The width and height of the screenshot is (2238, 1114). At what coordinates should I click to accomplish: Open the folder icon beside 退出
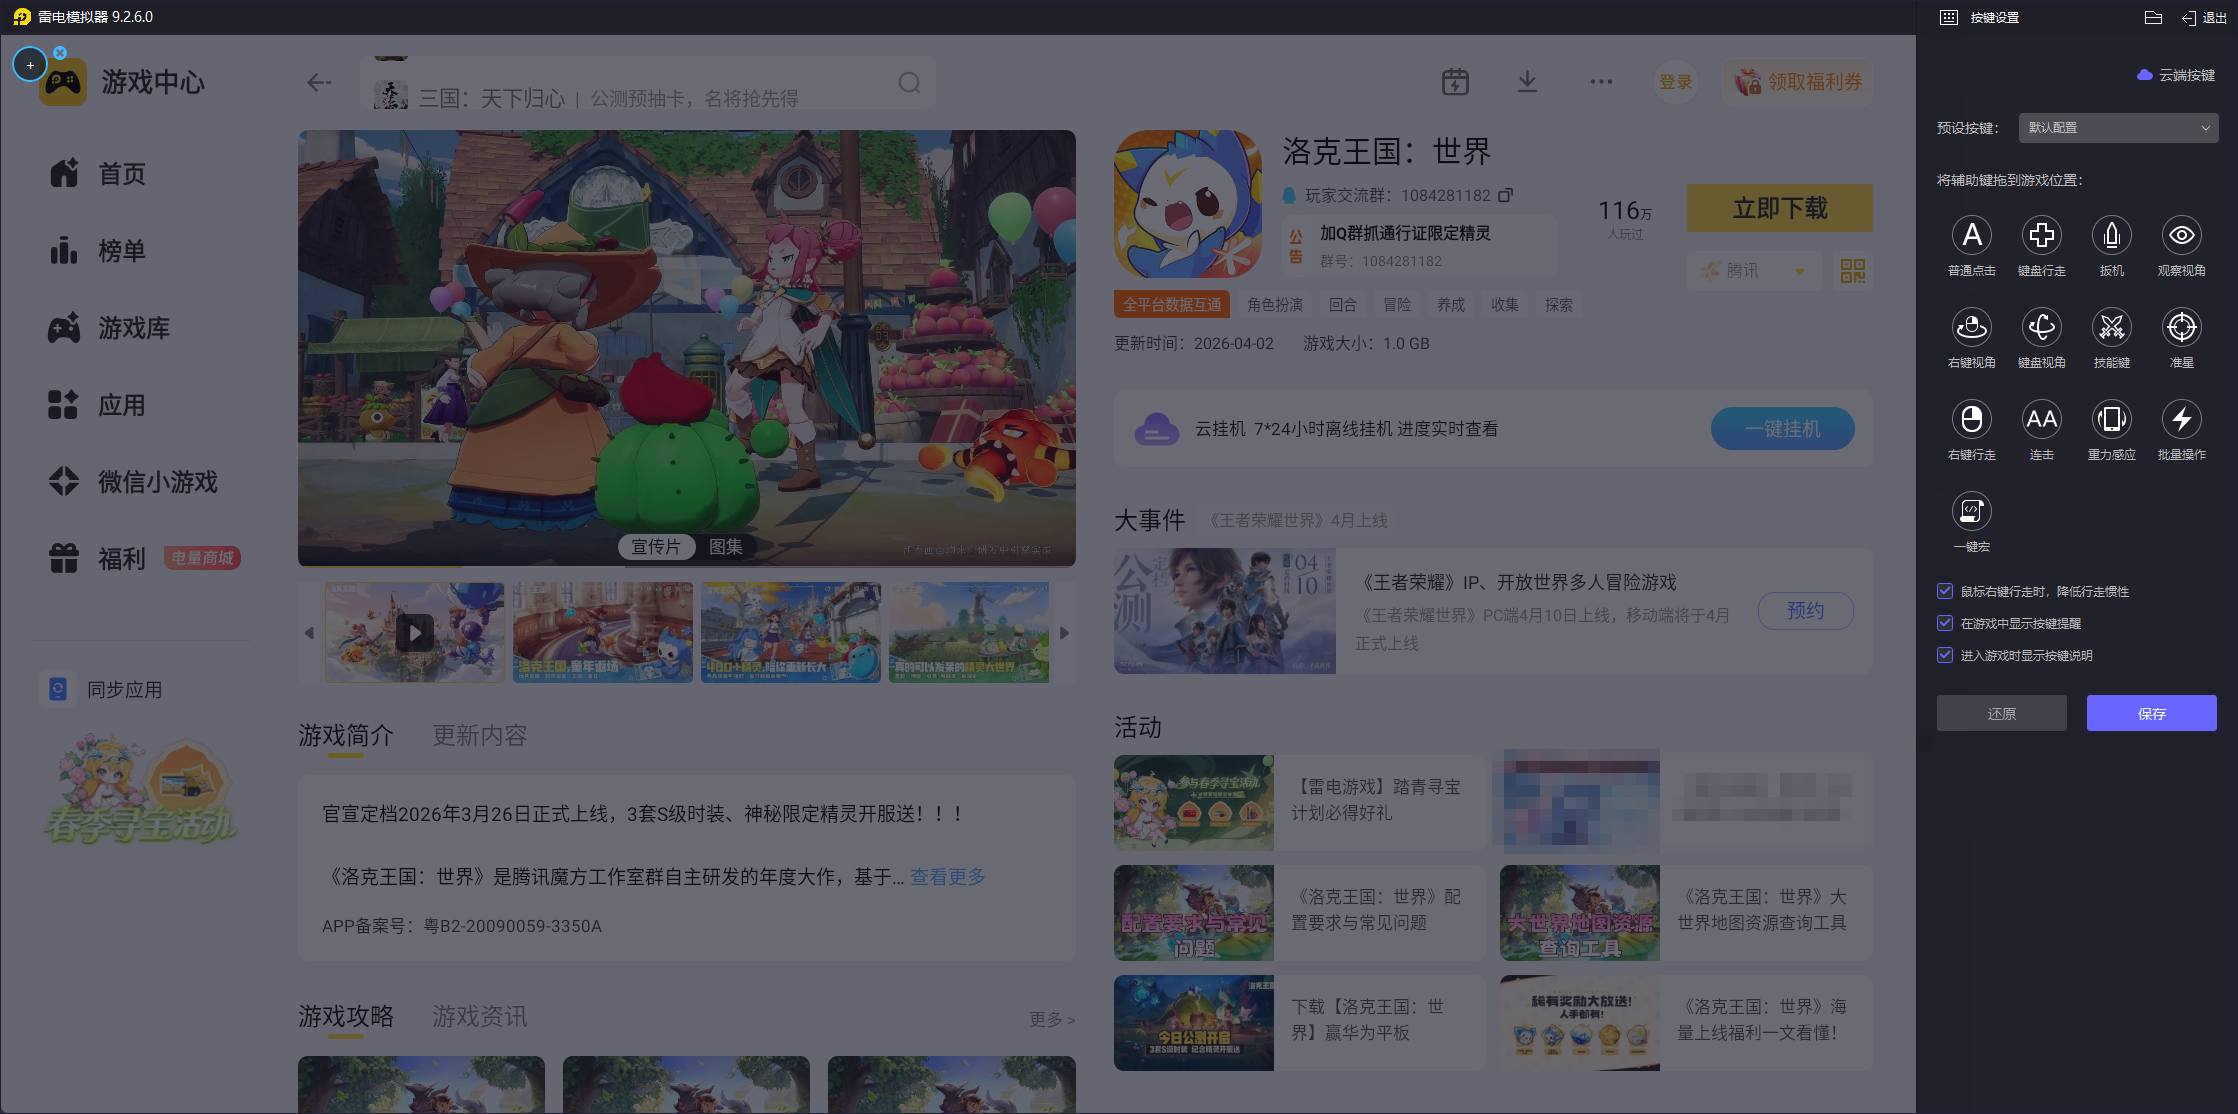pyautogui.click(x=2153, y=18)
